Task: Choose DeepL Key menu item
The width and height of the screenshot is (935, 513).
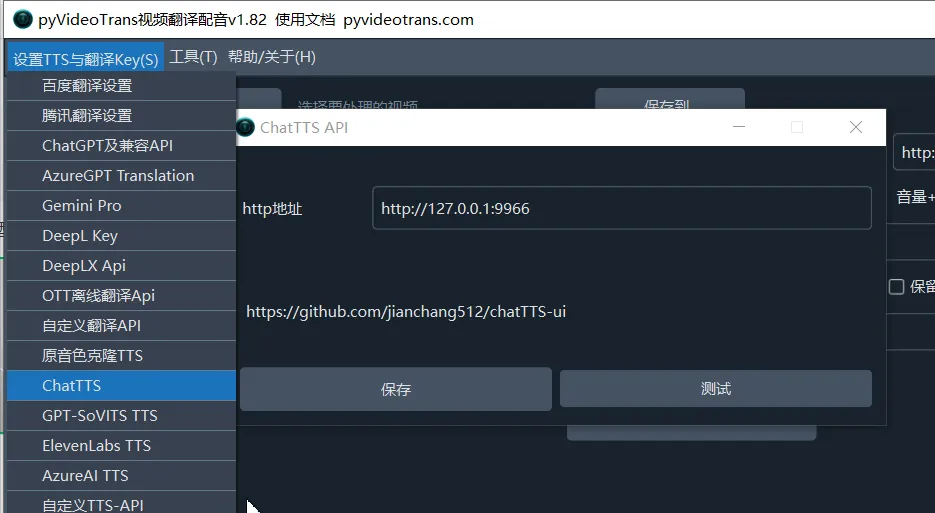Action: pos(80,236)
